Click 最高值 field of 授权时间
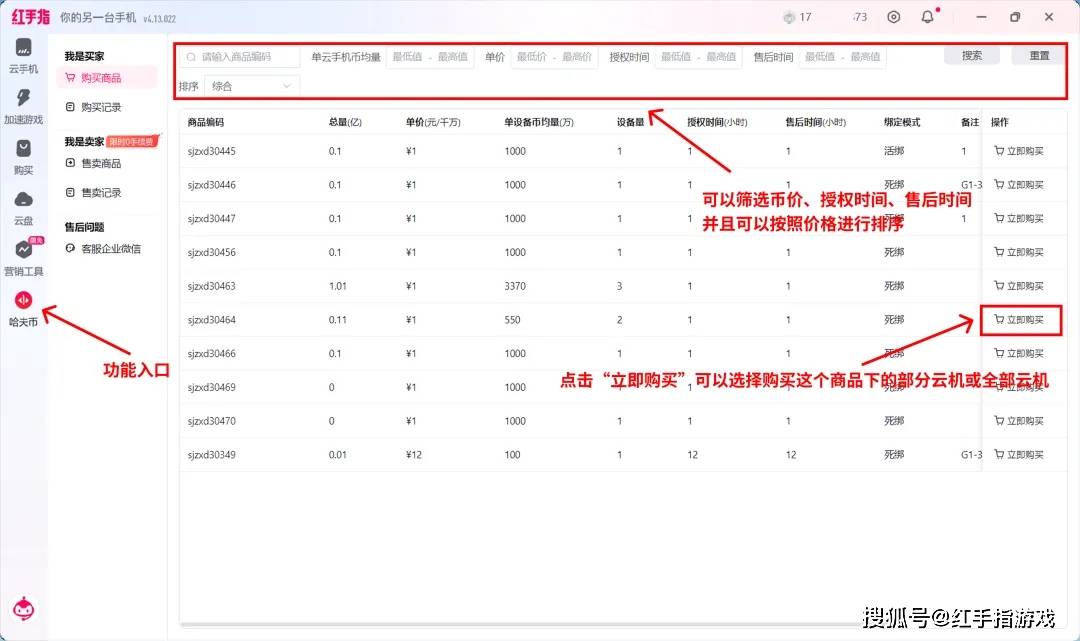The height and width of the screenshot is (641, 1080). click(721, 56)
